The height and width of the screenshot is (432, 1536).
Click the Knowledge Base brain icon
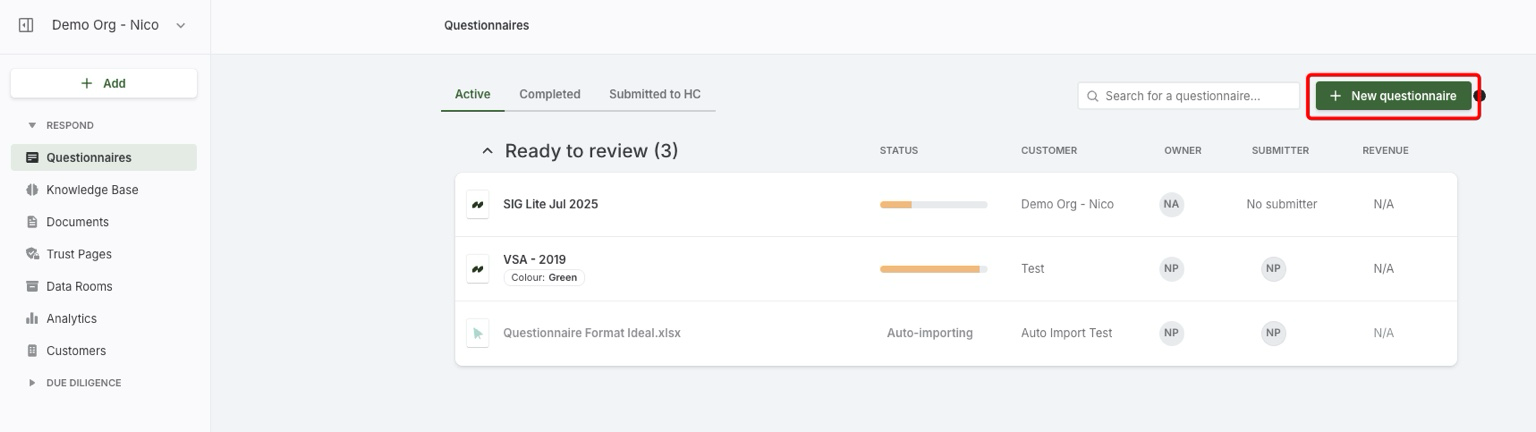[x=32, y=190]
